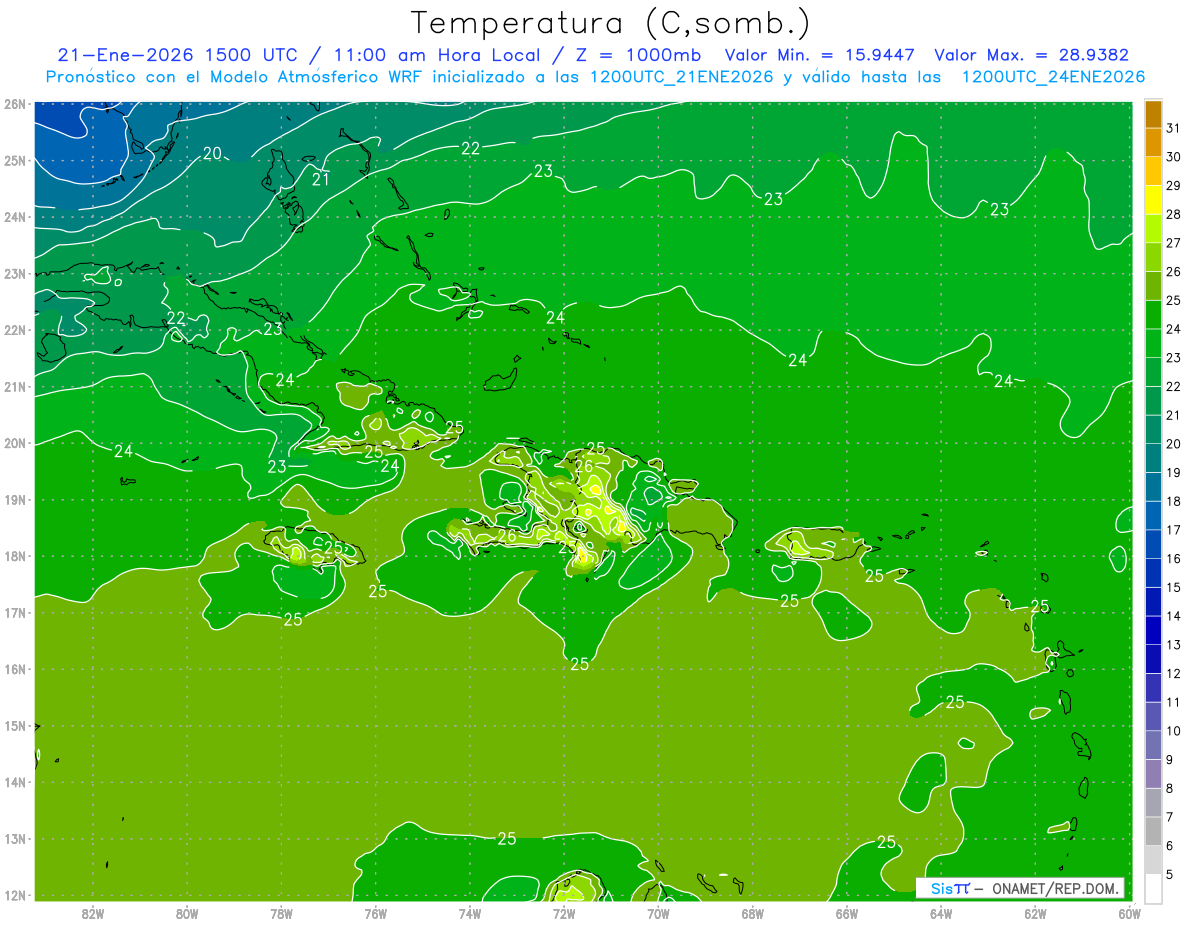The image size is (1200, 927).
Task: Select the Valor Min. = 15.9447 readout
Action: [818, 55]
